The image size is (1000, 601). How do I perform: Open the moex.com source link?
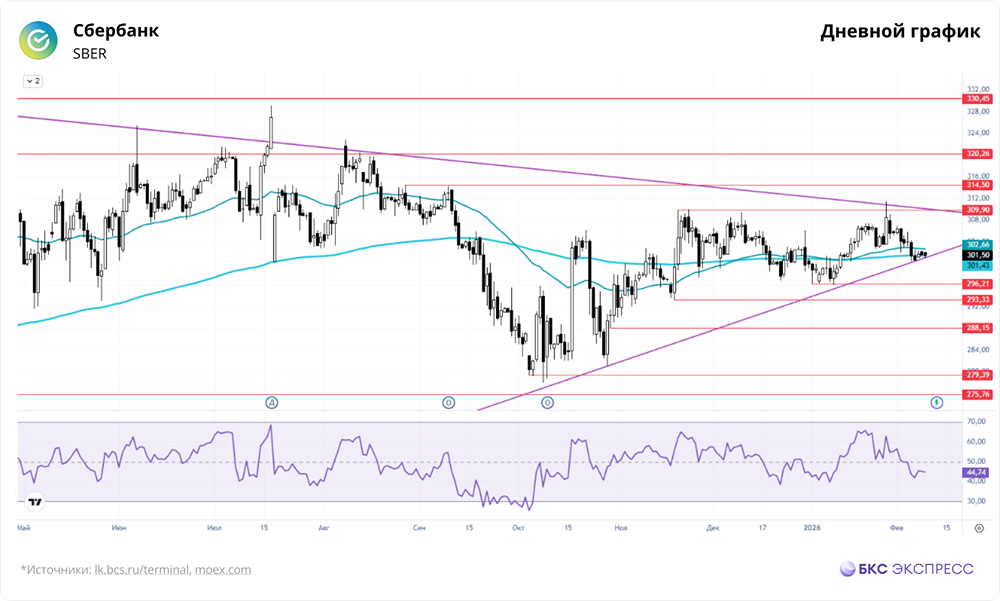click(x=223, y=570)
